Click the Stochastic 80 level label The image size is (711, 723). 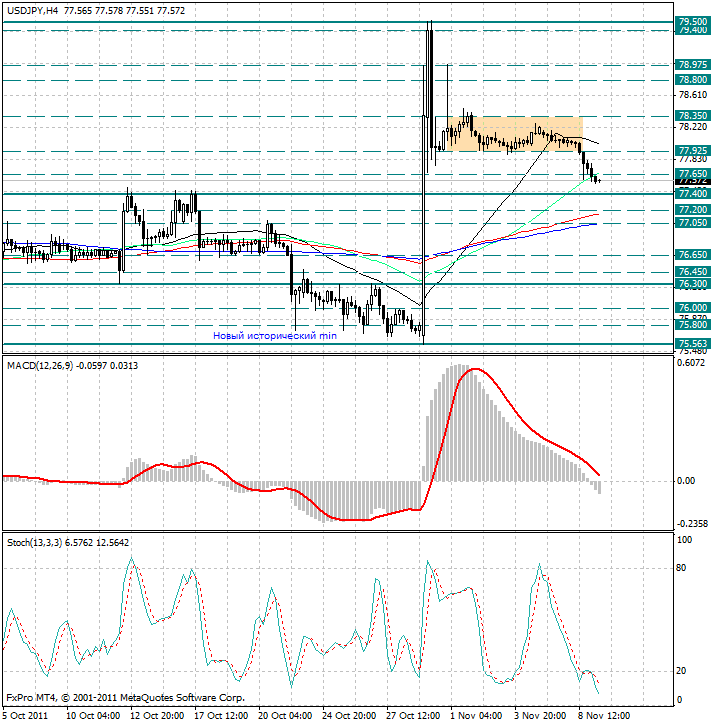(x=681, y=568)
